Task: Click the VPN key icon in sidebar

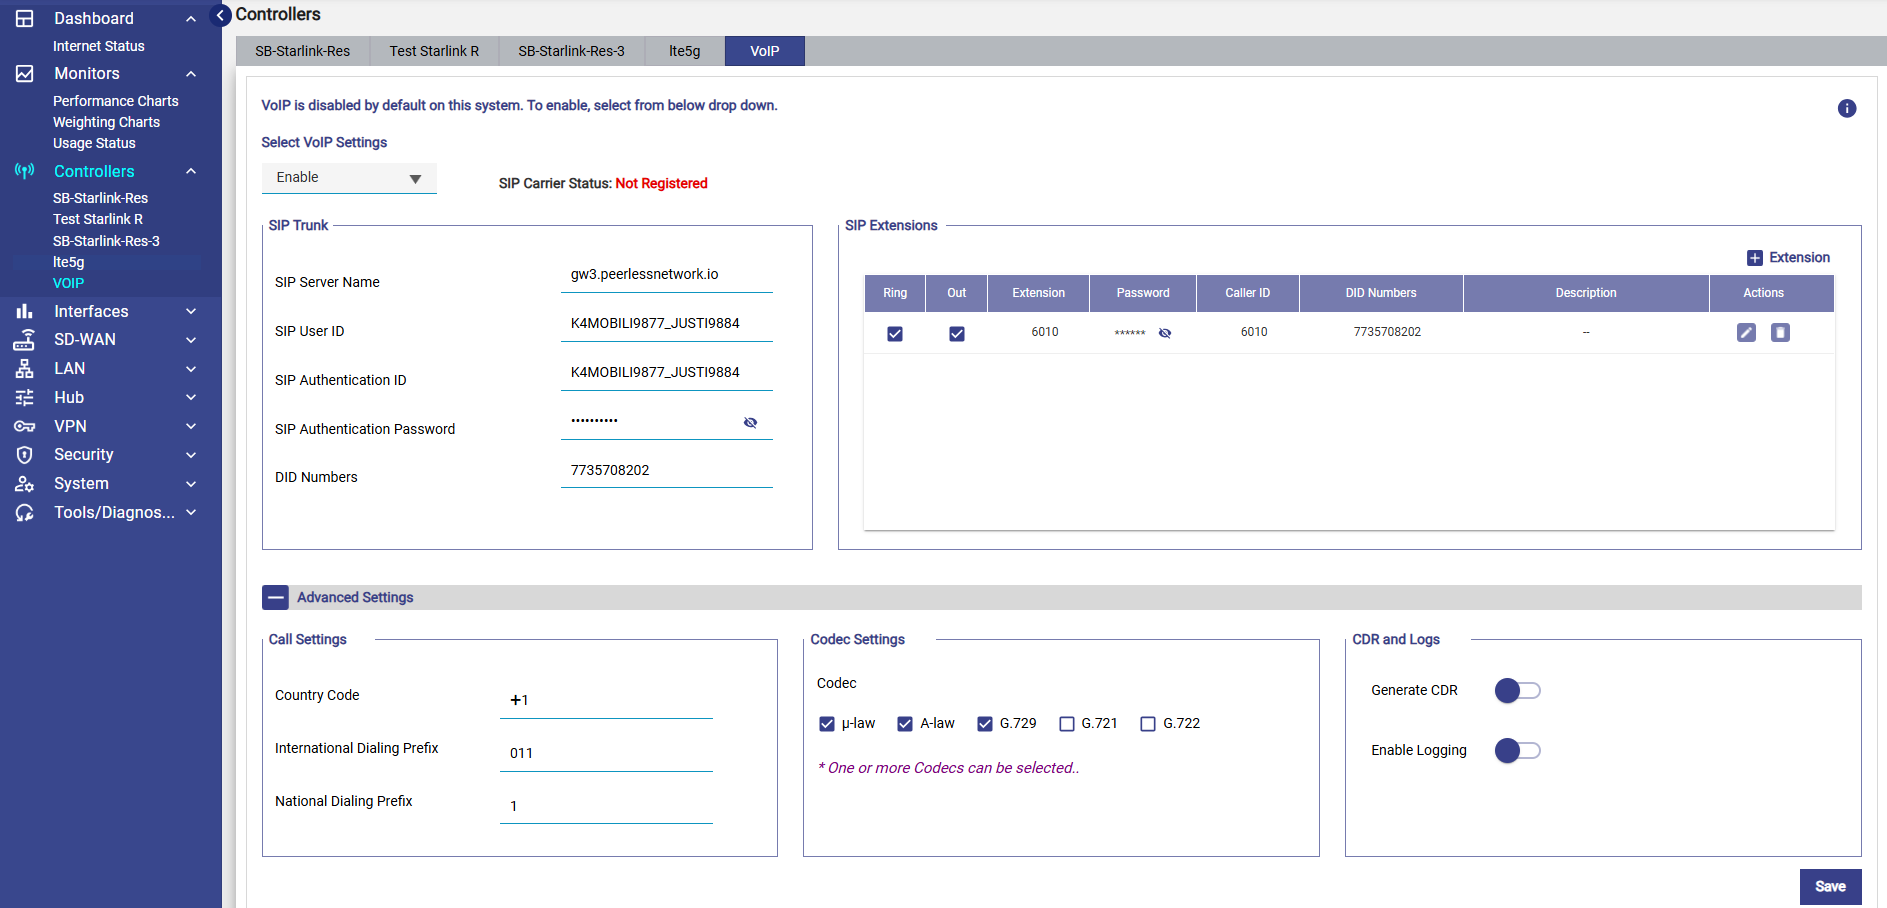Action: (x=25, y=427)
